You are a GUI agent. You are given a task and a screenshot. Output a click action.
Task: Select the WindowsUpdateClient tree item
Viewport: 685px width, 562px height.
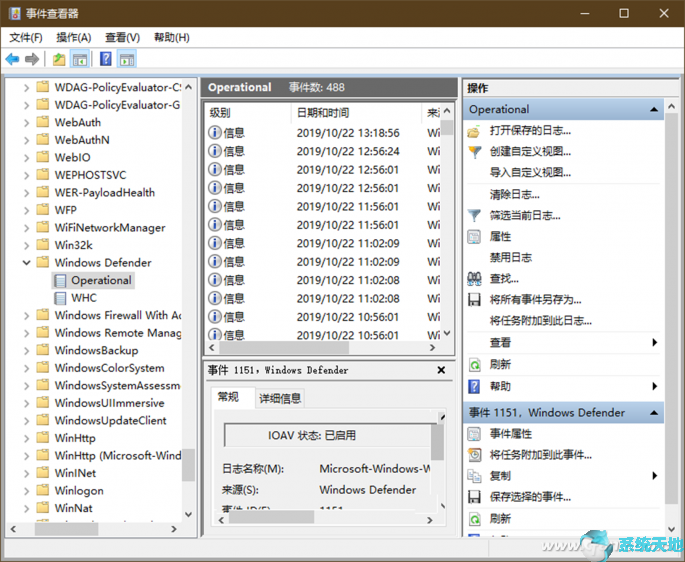110,420
